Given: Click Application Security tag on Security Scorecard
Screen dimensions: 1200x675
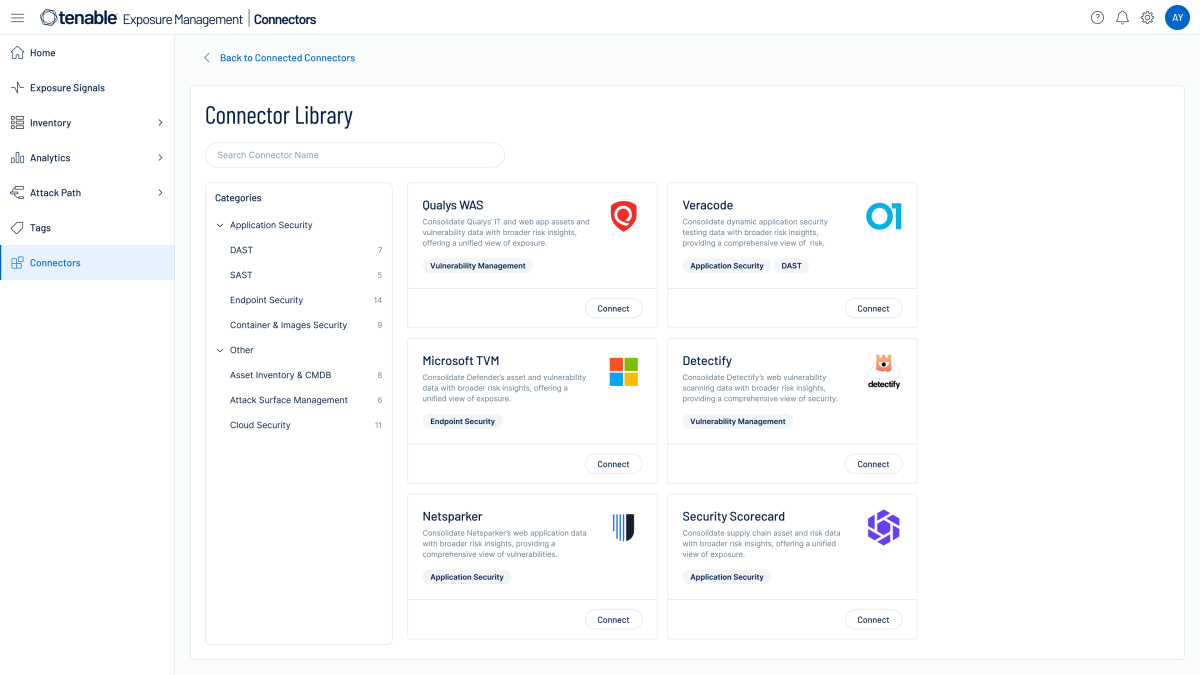Looking at the screenshot, I should tap(727, 577).
